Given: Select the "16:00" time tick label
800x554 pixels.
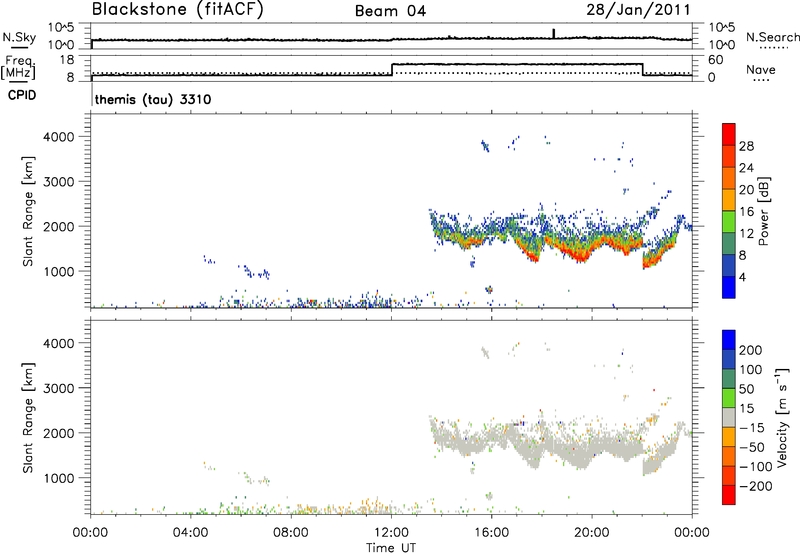Looking at the screenshot, I should pyautogui.click(x=491, y=533).
